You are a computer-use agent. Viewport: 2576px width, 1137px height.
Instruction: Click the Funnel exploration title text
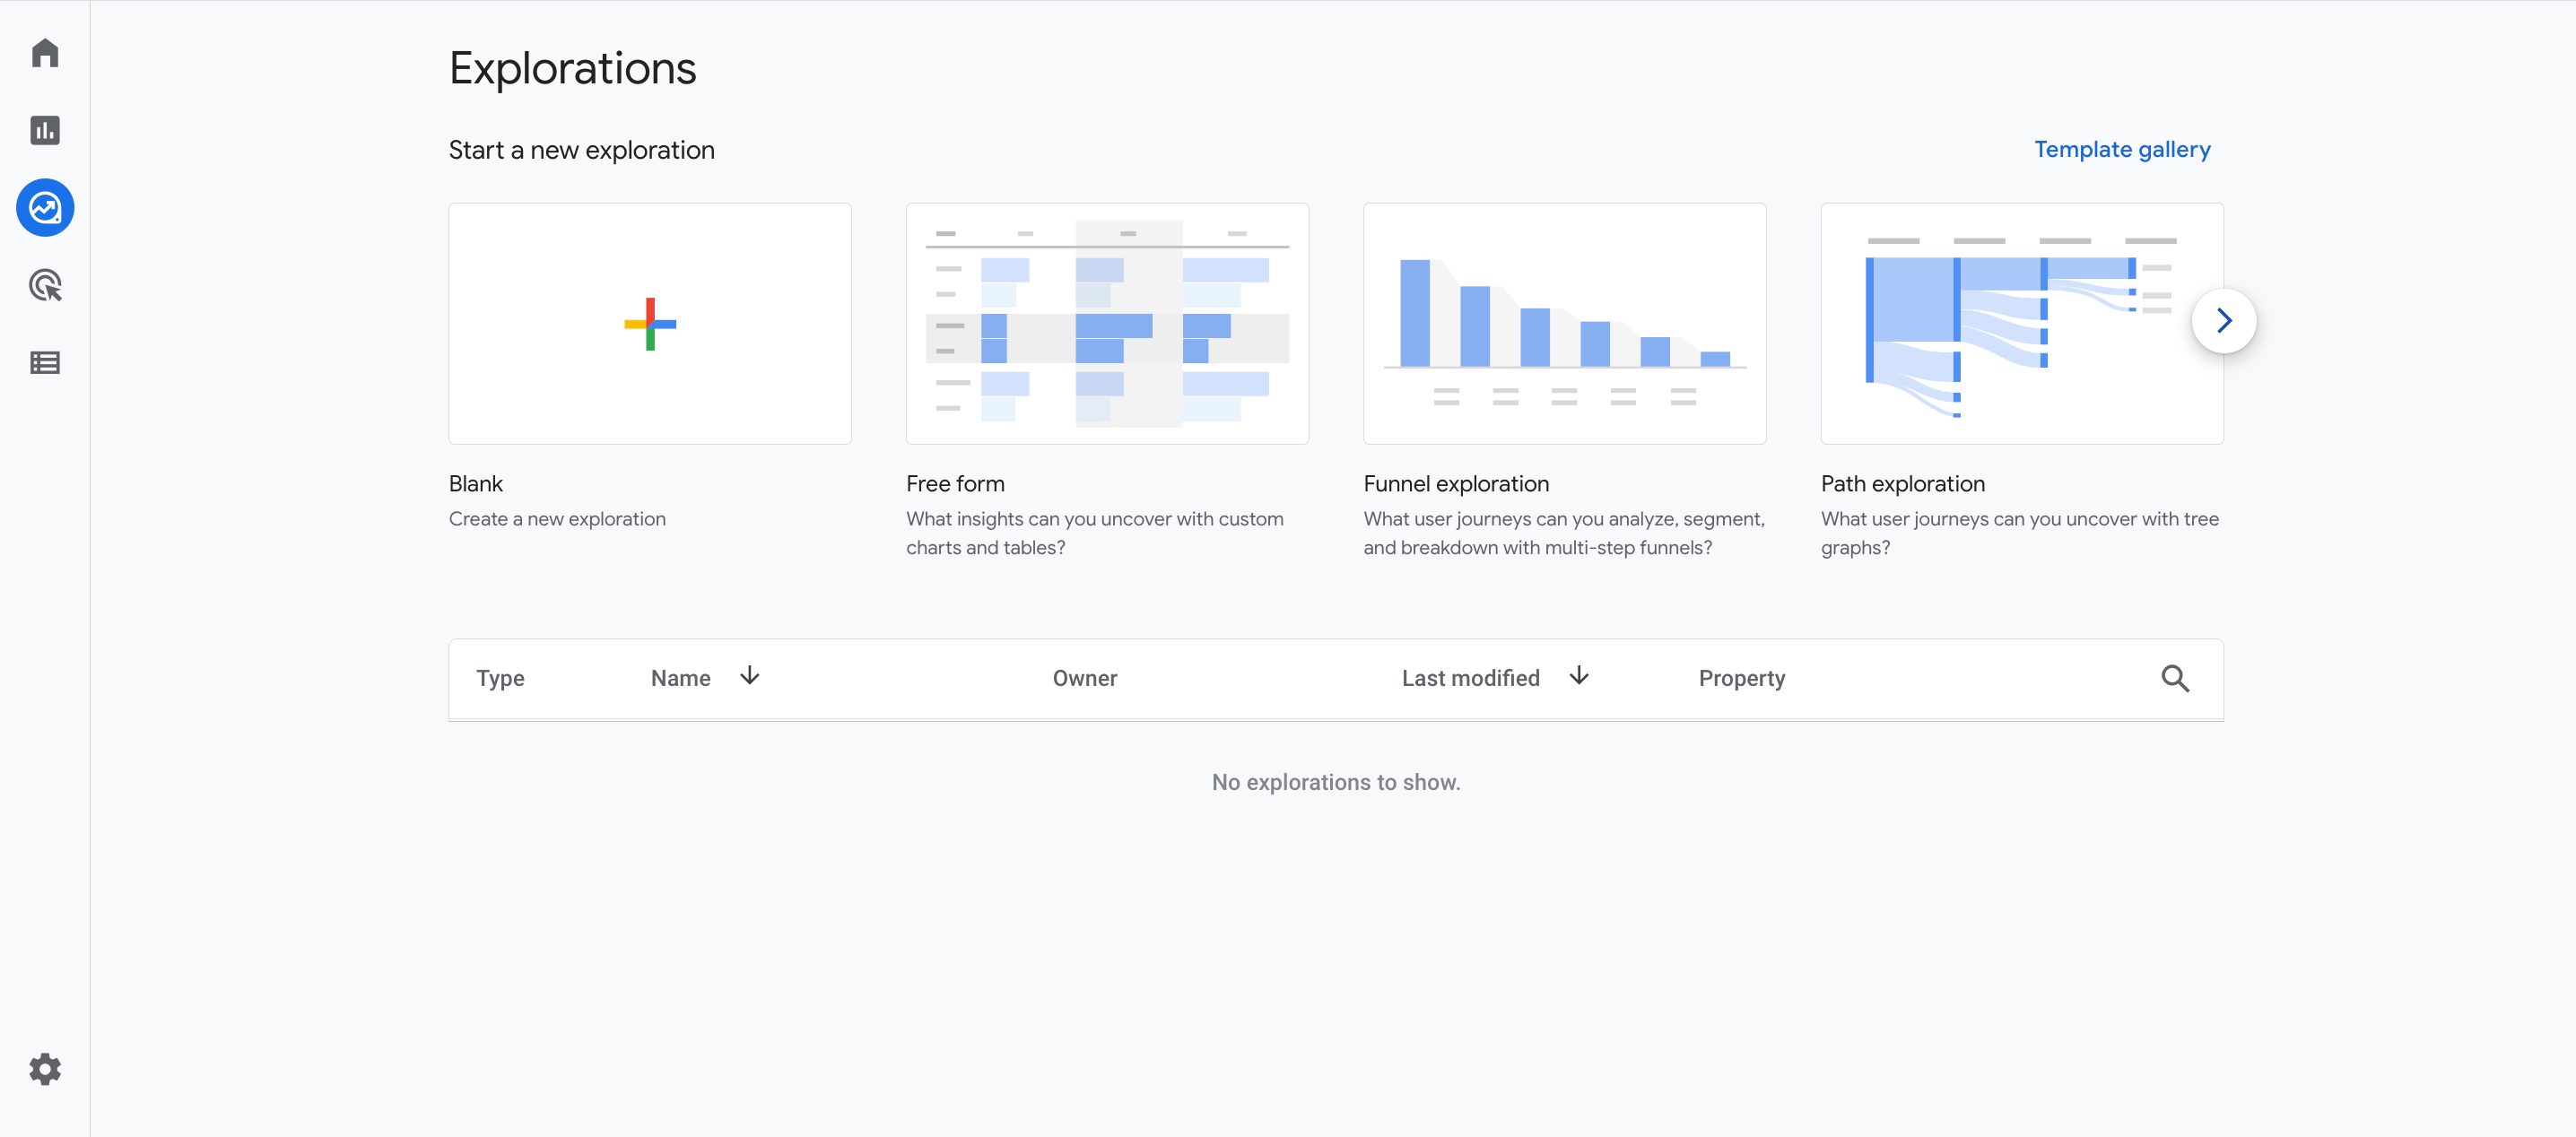coord(1455,484)
